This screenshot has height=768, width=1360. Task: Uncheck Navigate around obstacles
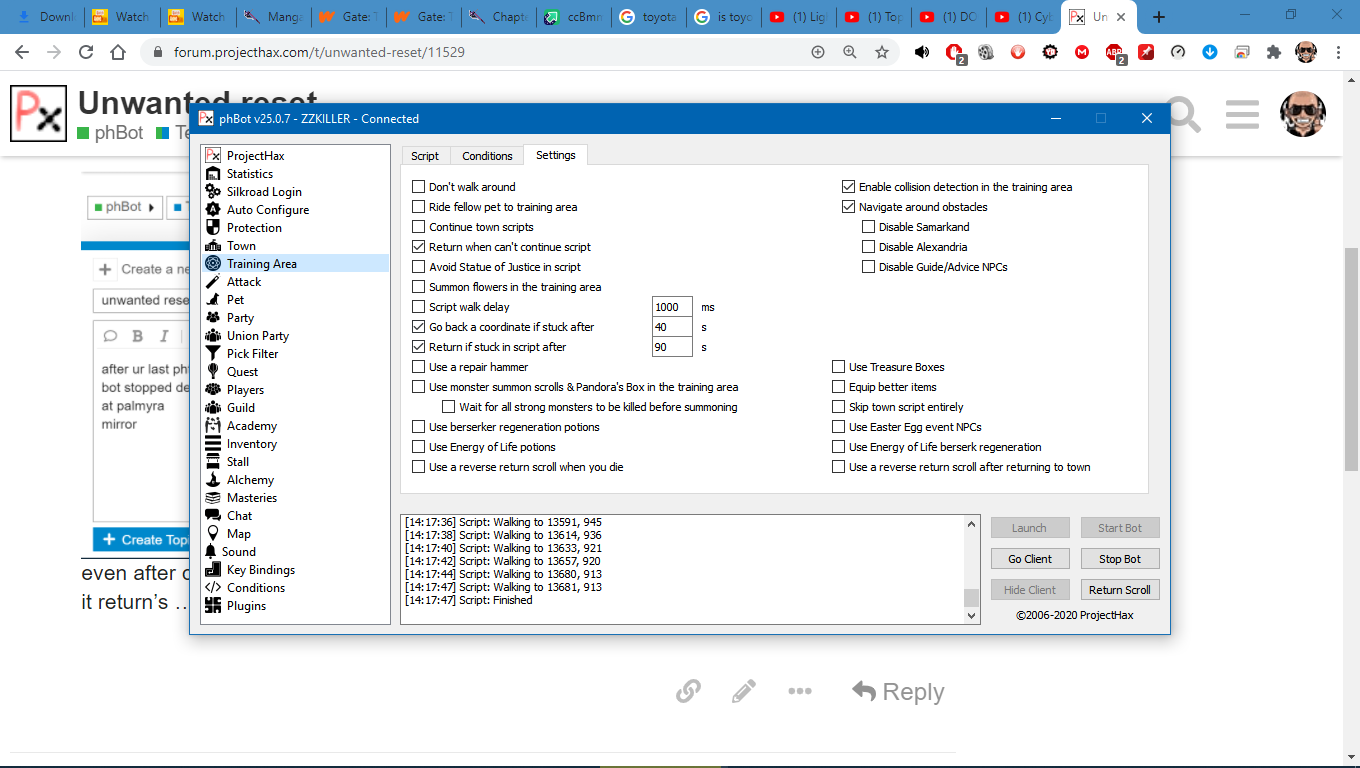click(x=849, y=207)
